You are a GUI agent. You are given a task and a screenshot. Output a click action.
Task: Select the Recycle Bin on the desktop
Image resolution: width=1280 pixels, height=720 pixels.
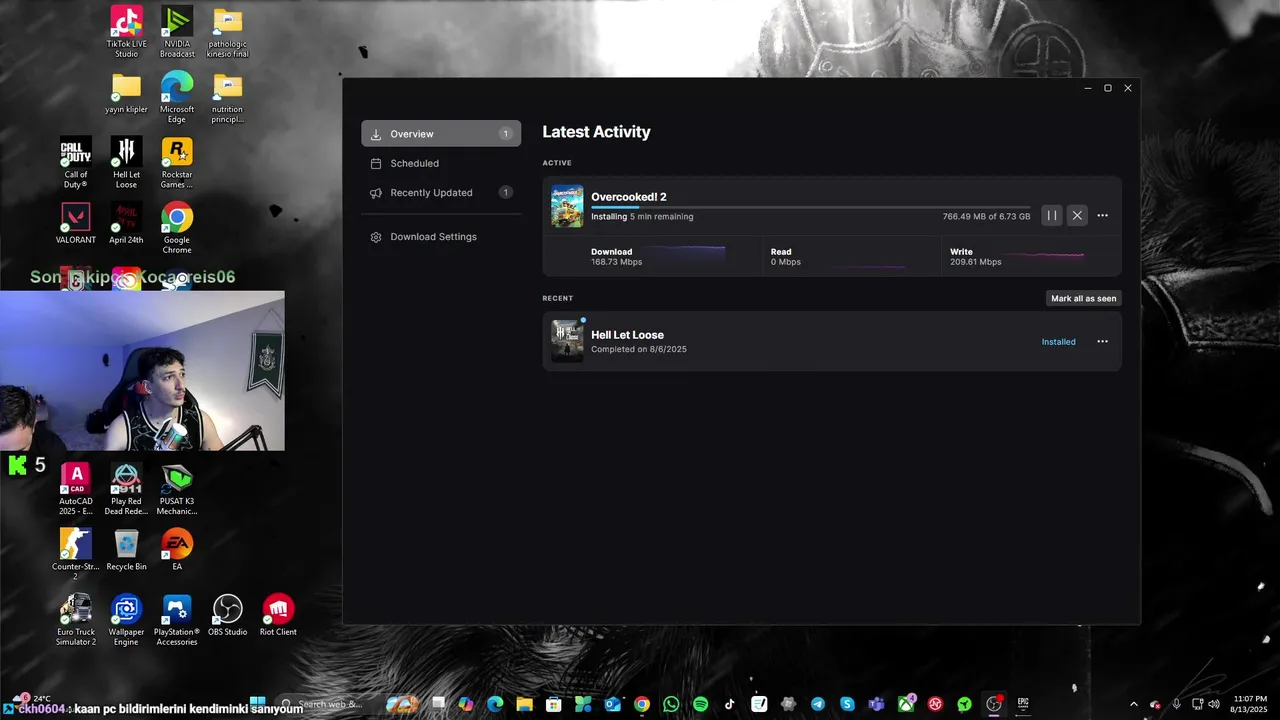pos(126,550)
